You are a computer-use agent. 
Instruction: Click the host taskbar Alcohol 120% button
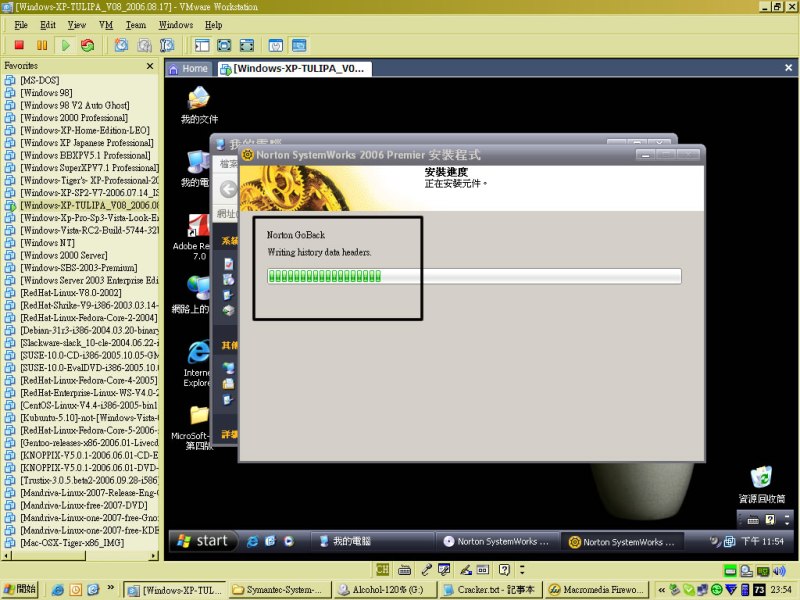pyautogui.click(x=385, y=589)
